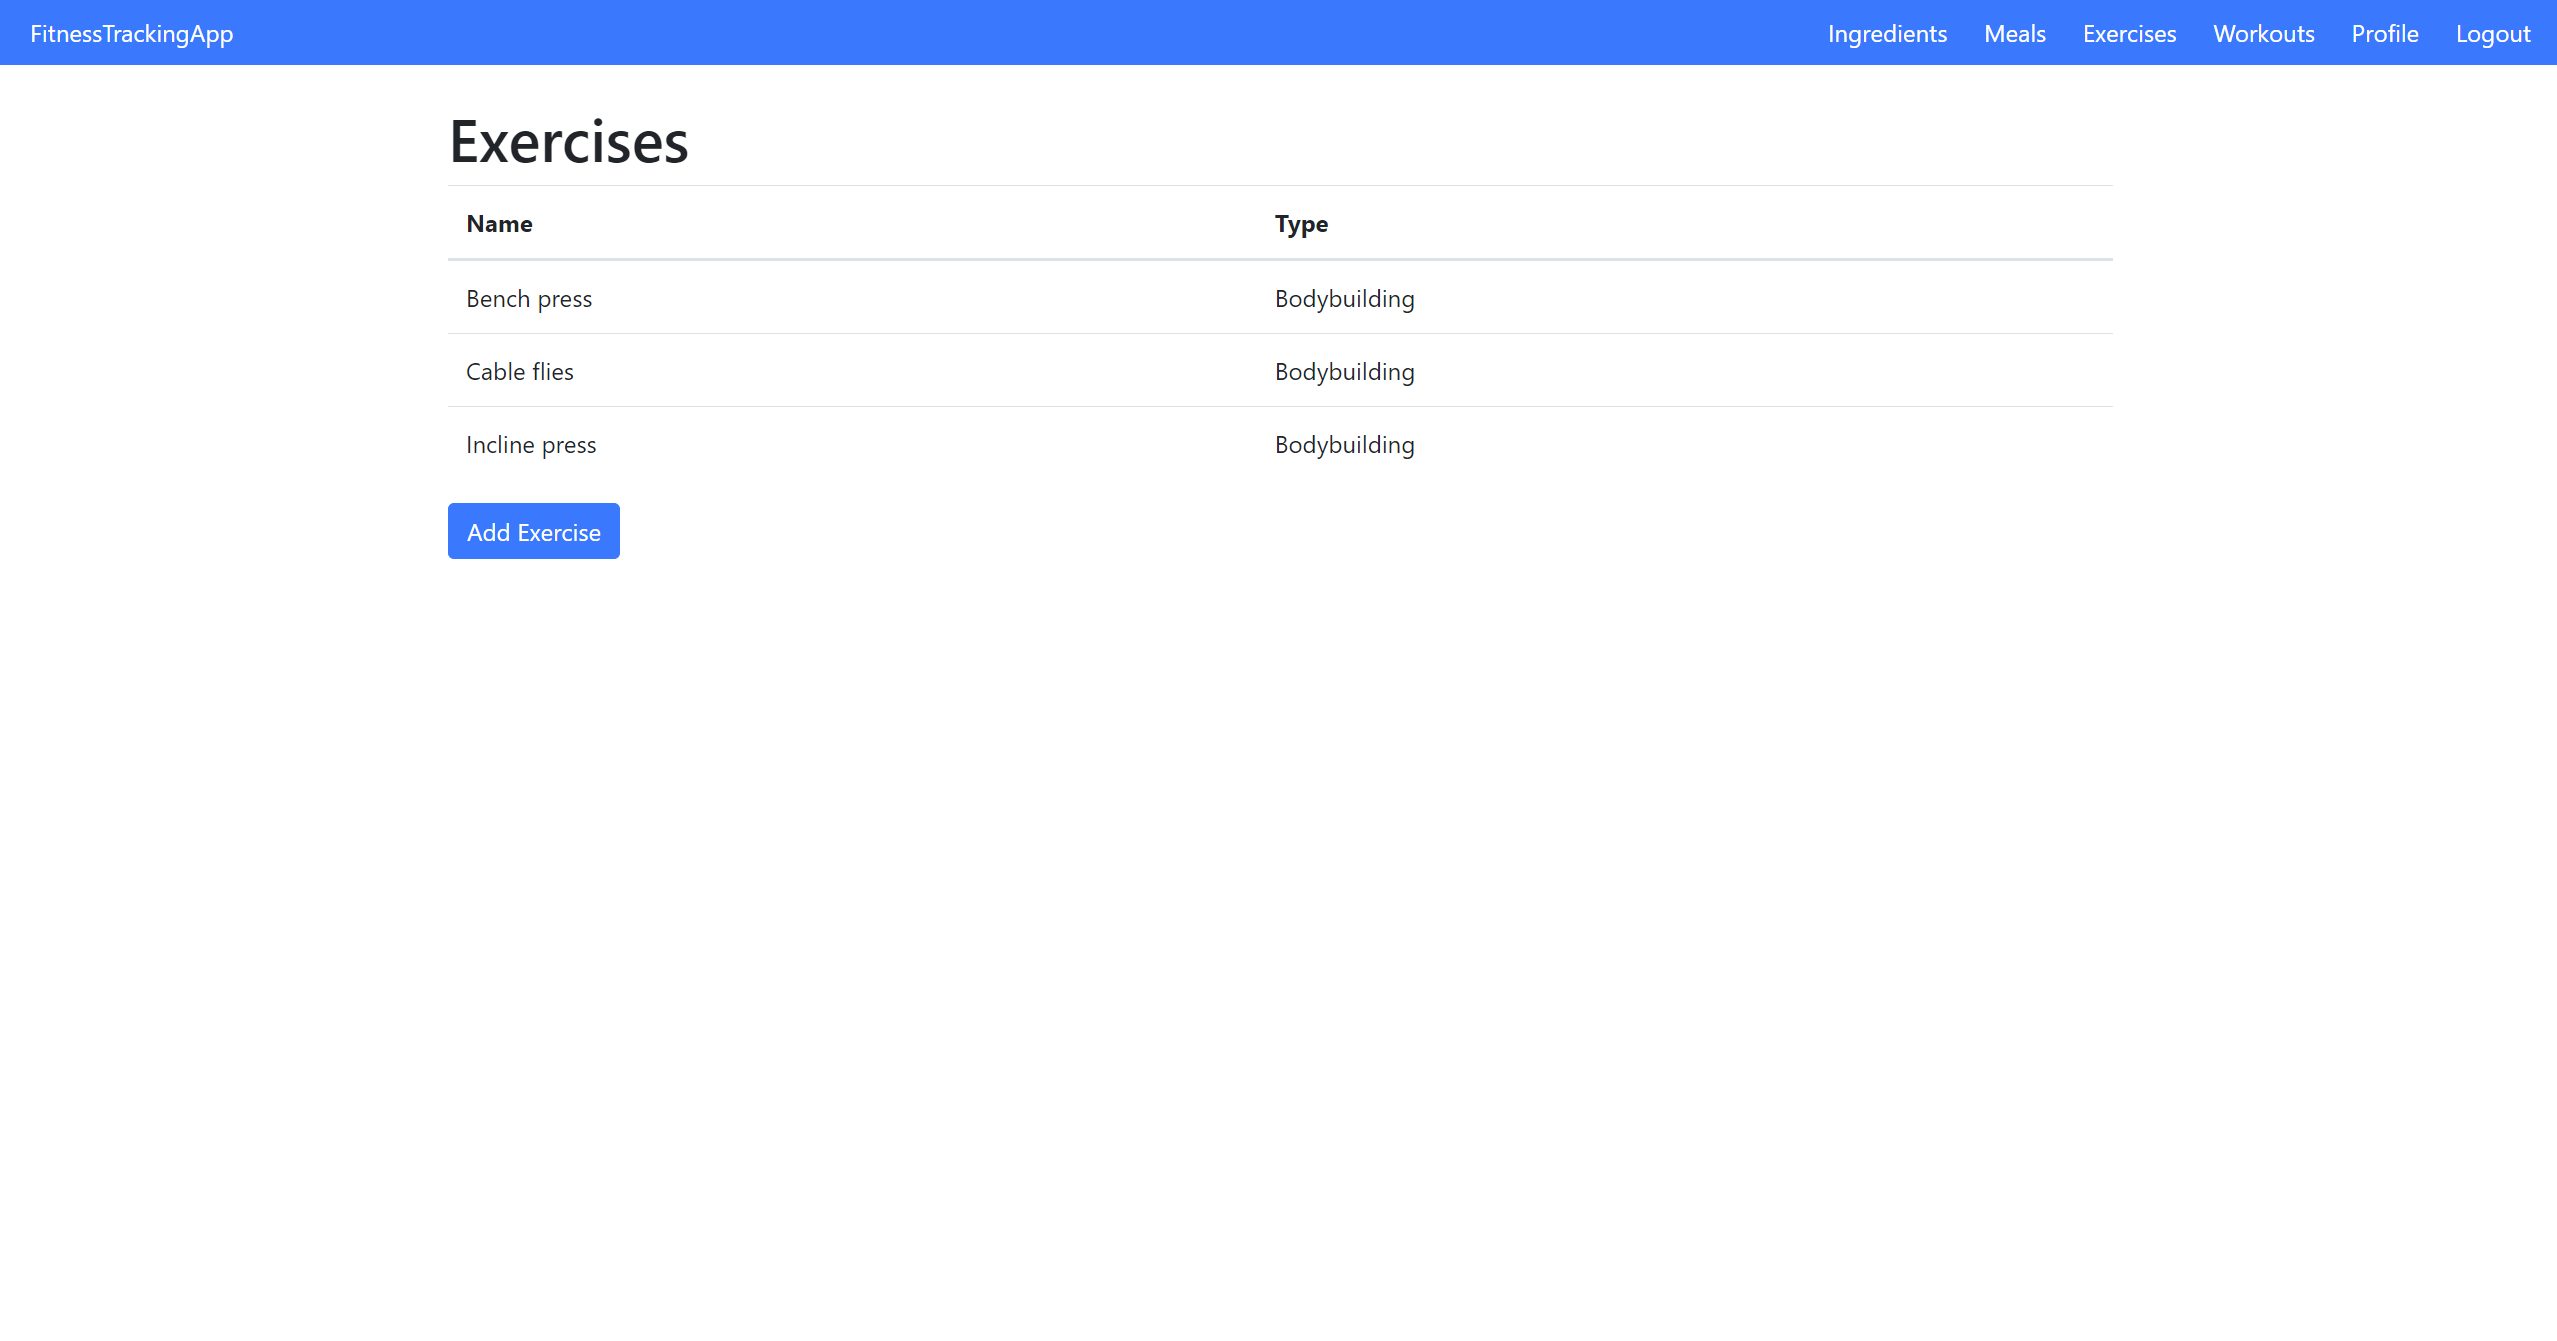Click the Bench press row name

point(529,299)
